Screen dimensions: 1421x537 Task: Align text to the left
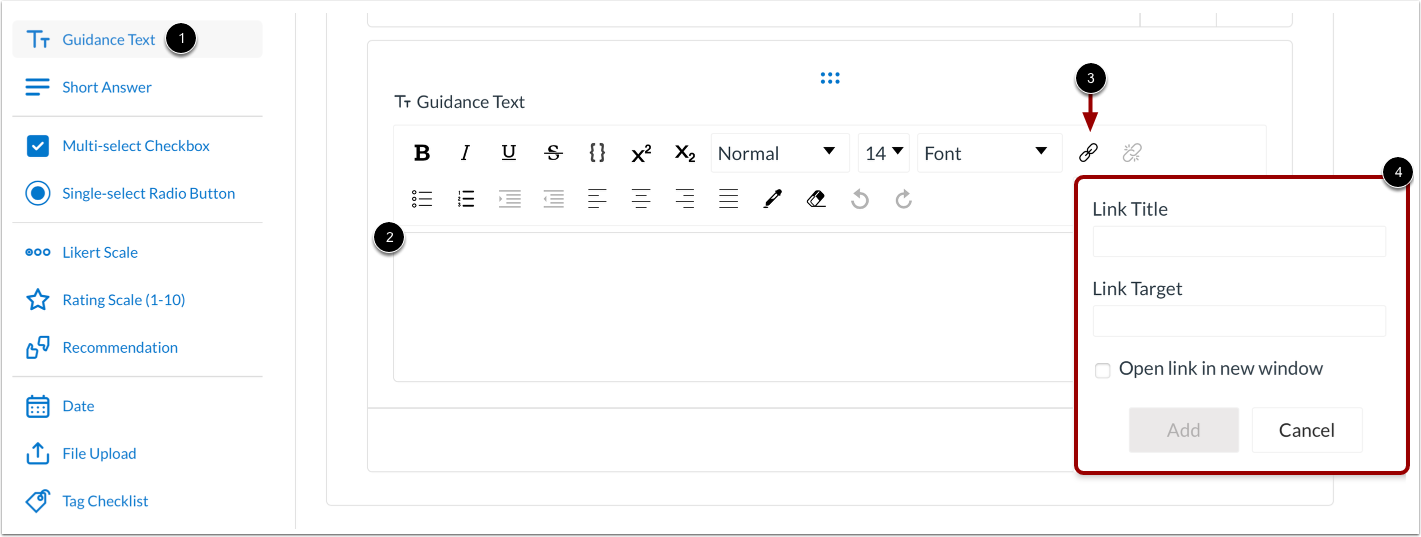tap(597, 199)
